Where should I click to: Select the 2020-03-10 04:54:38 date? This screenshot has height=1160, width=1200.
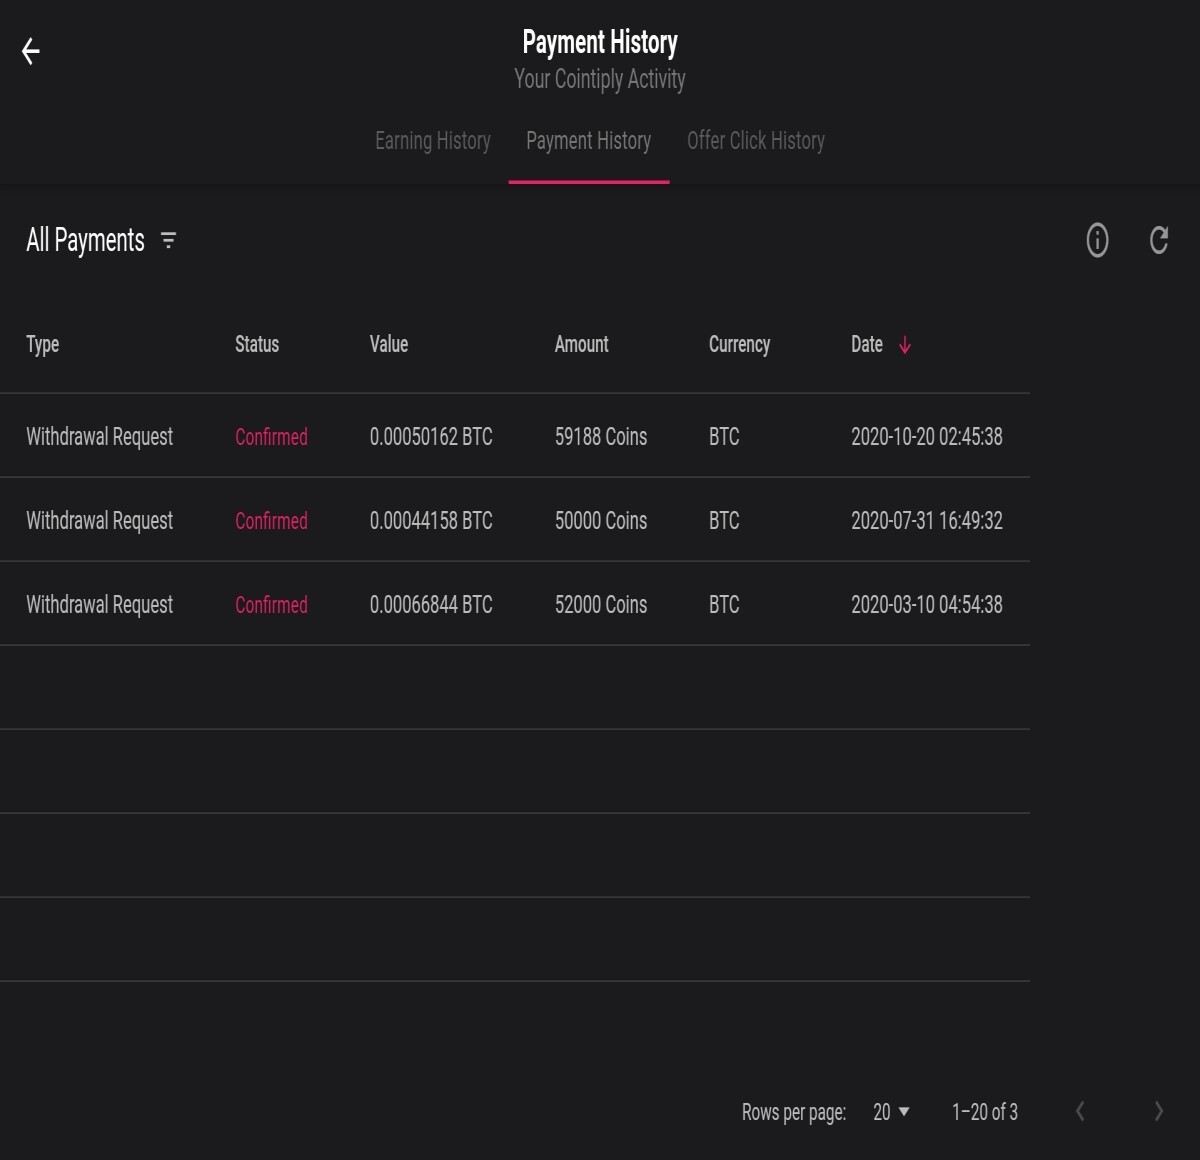pyautogui.click(x=926, y=604)
